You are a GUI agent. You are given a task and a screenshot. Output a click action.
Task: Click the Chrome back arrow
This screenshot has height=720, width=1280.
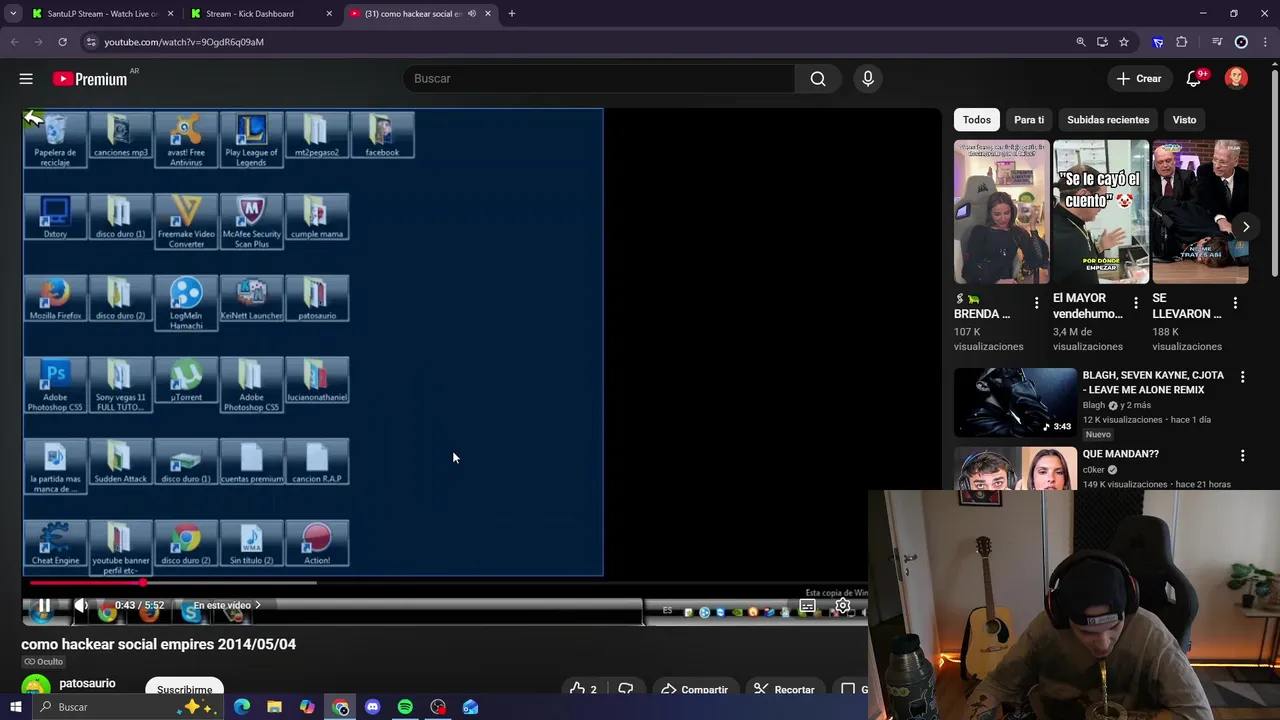tap(14, 42)
